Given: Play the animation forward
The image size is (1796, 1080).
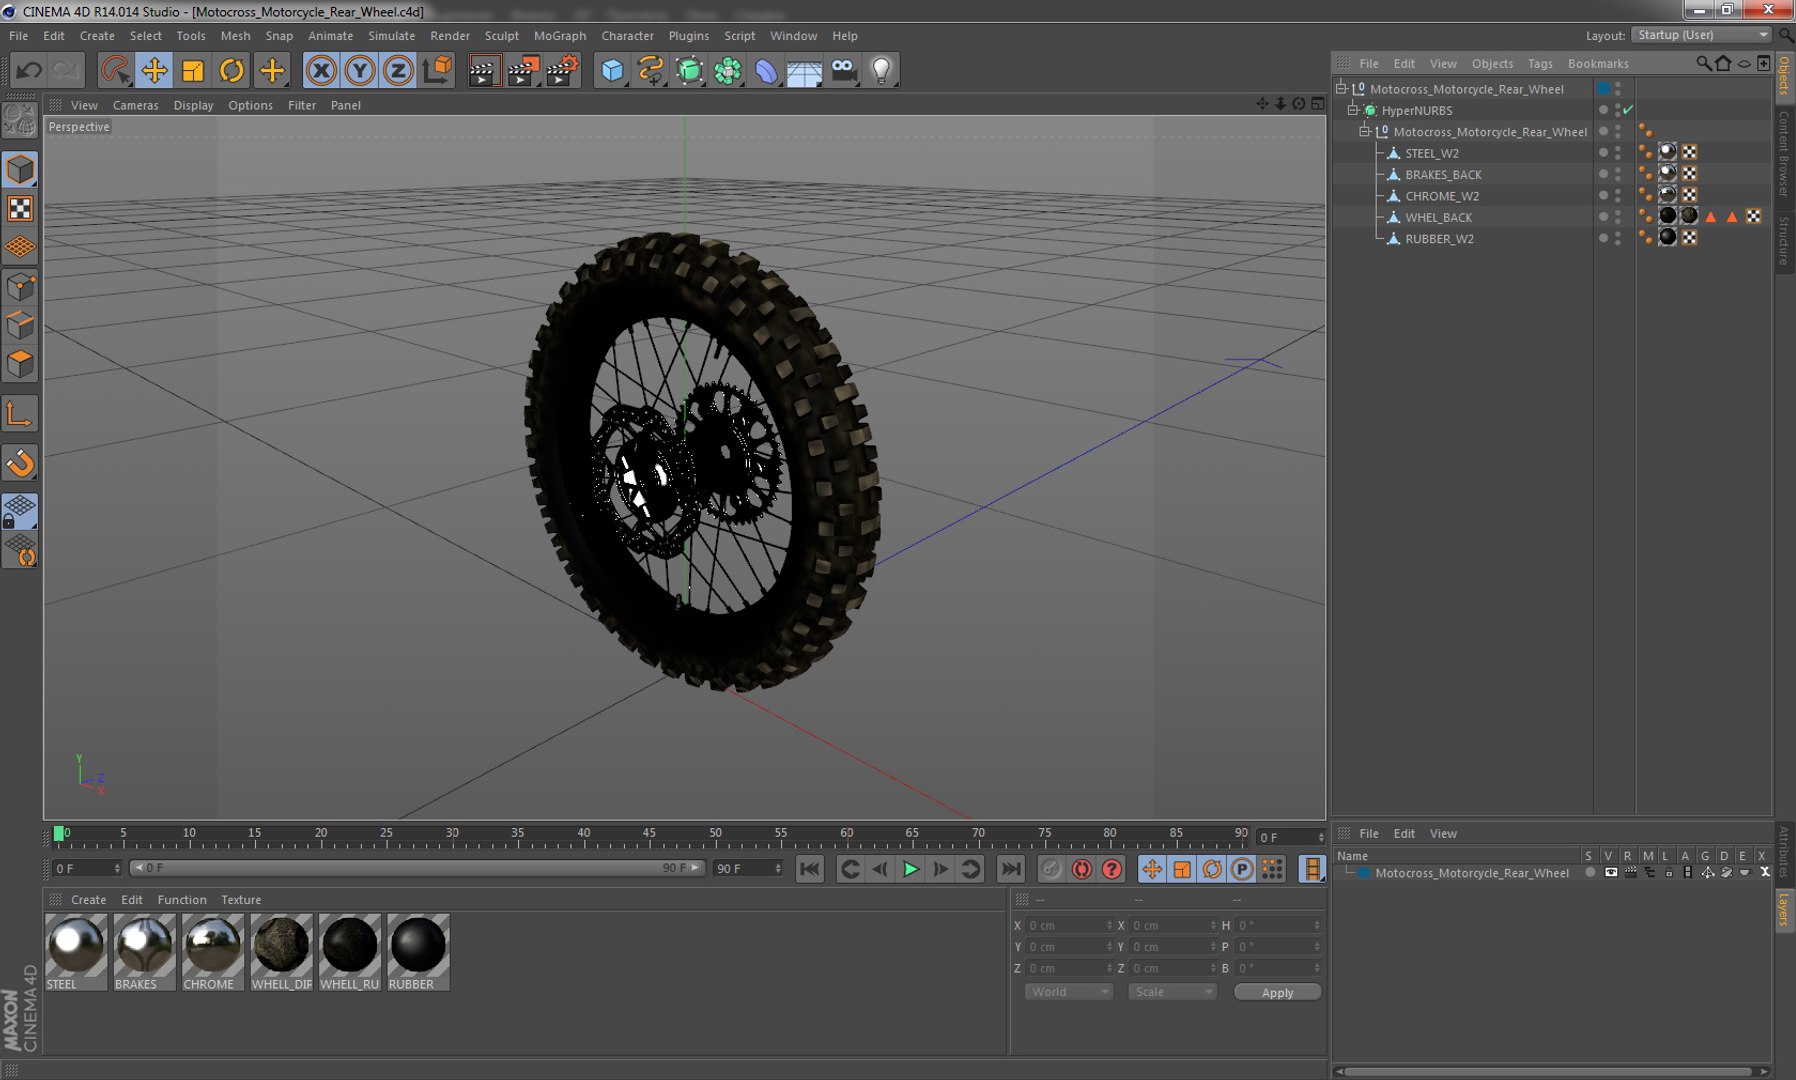Looking at the screenshot, I should (x=910, y=869).
